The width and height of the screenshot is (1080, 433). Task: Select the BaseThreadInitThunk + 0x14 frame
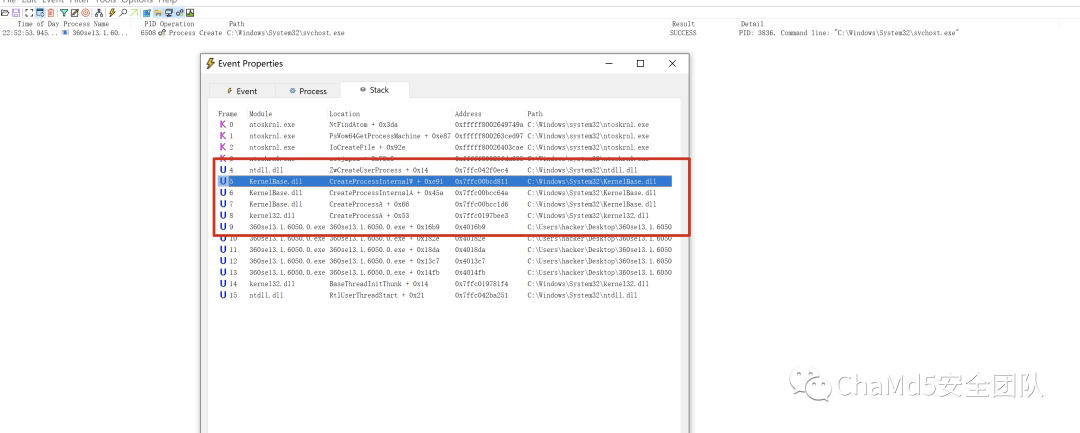[444, 284]
